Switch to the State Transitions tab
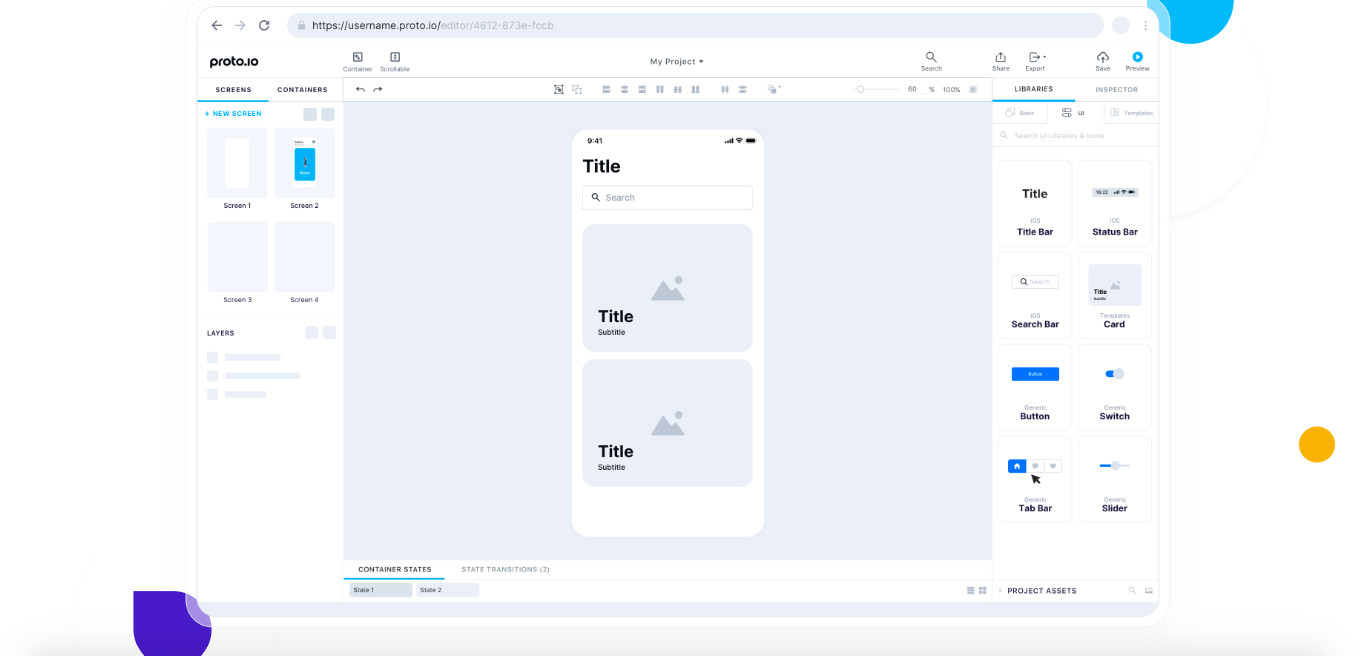Image resolution: width=1366 pixels, height=656 pixels. [x=504, y=569]
